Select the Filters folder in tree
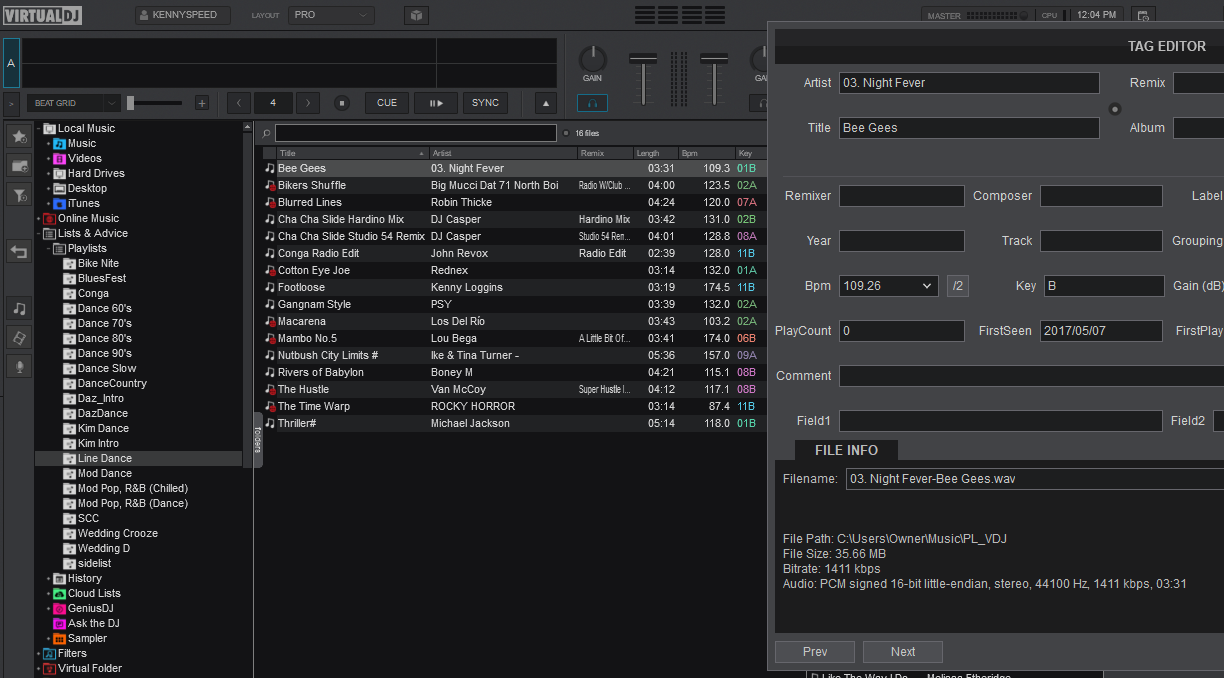 point(65,654)
